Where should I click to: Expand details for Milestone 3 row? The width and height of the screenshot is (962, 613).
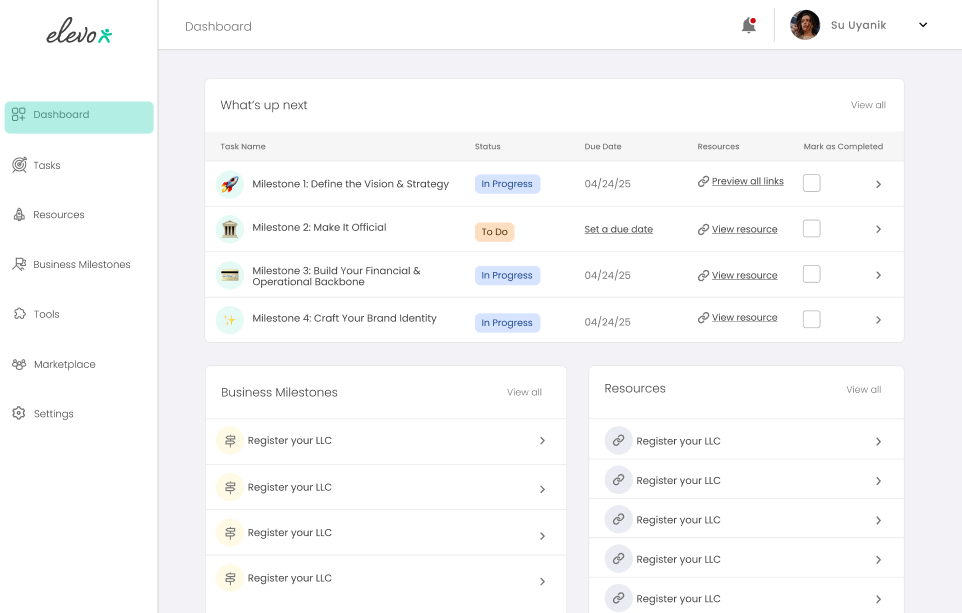(878, 274)
